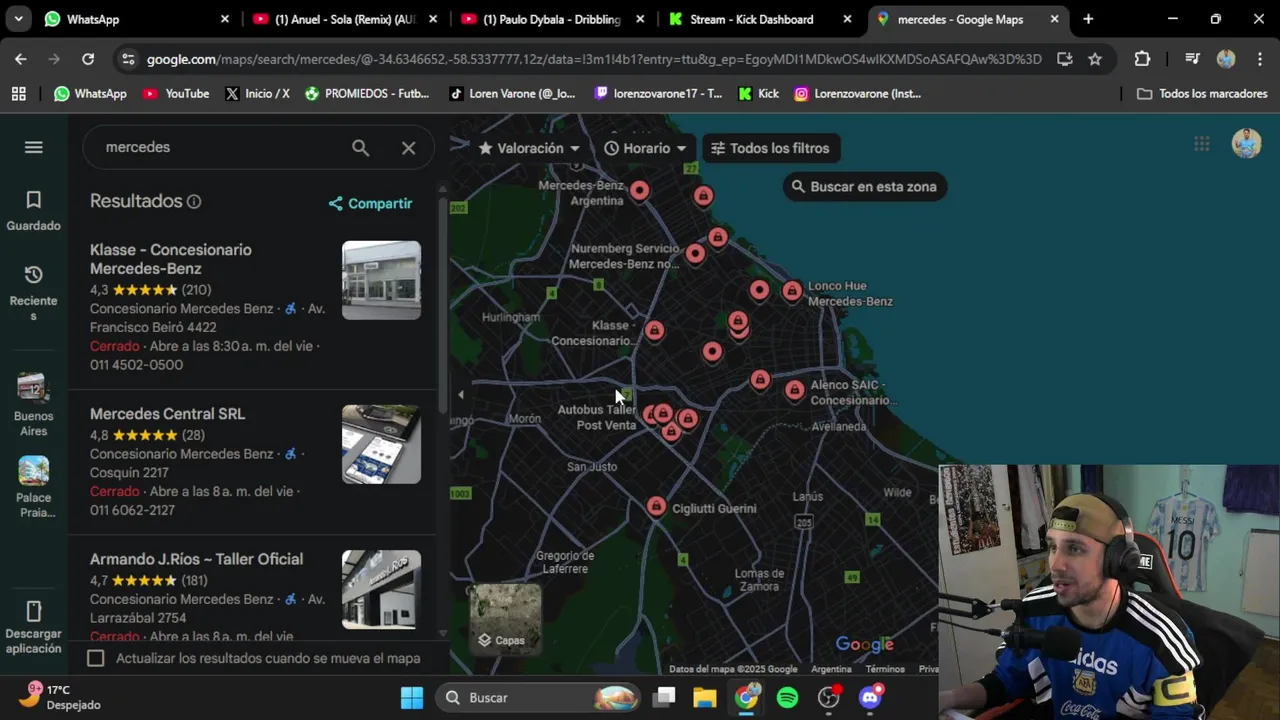Open the Google Maps hamburger menu
The image size is (1280, 720).
pos(33,147)
